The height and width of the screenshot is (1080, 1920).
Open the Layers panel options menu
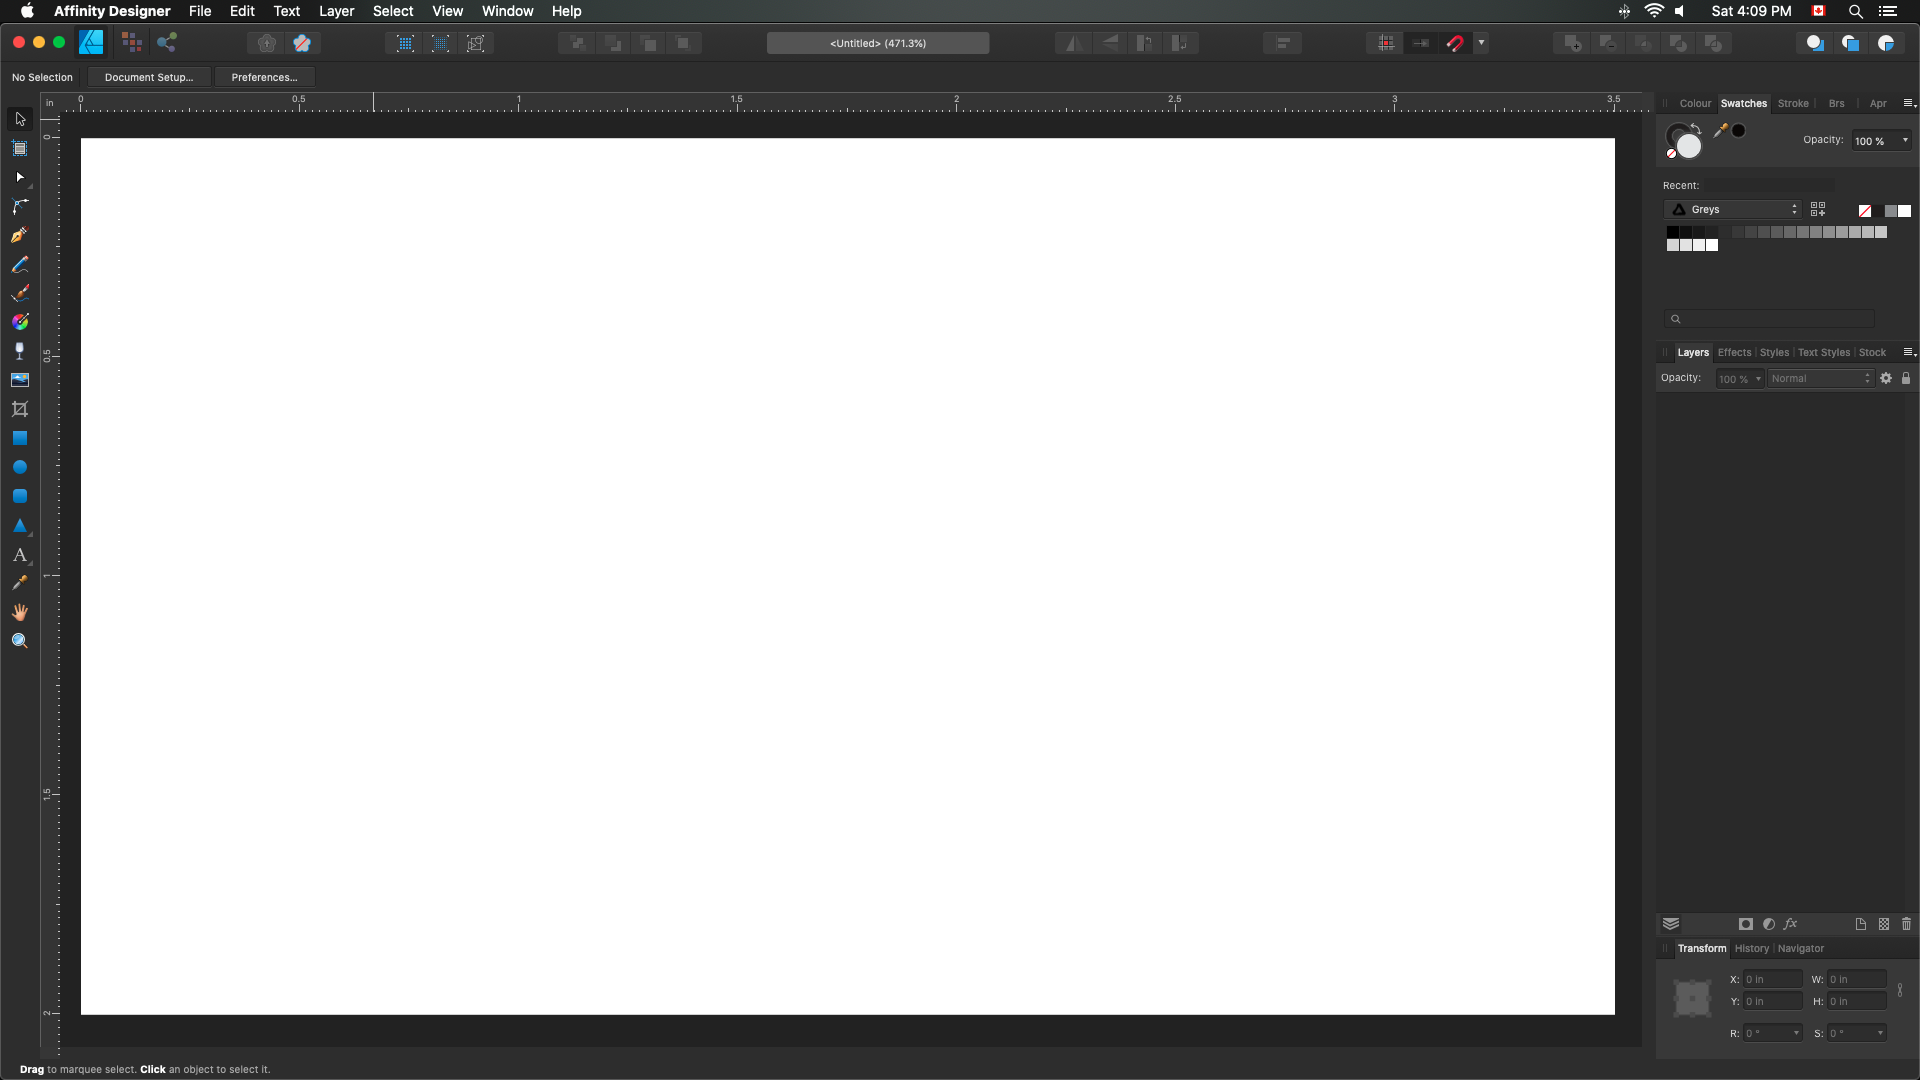1909,352
